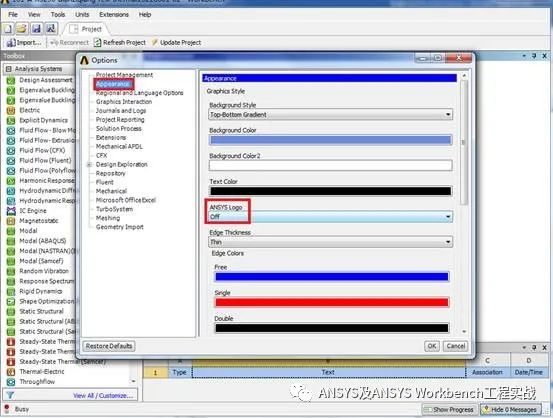Click the Background Color swatch
553x418 pixels.
pos(330,140)
